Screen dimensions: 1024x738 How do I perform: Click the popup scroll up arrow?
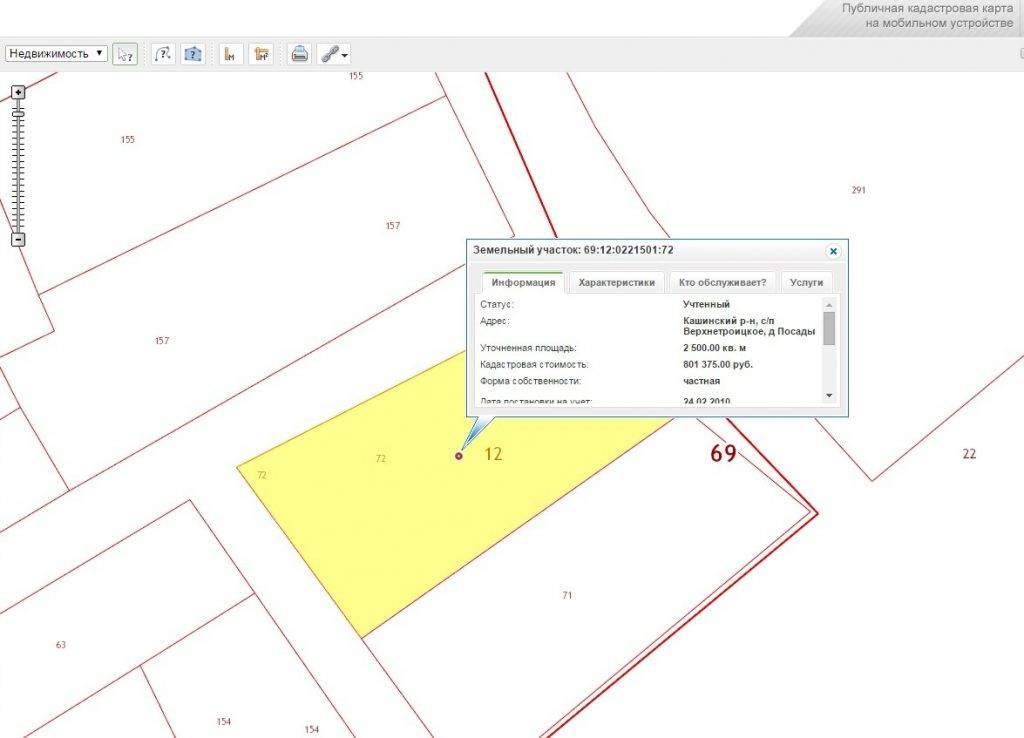coord(829,305)
